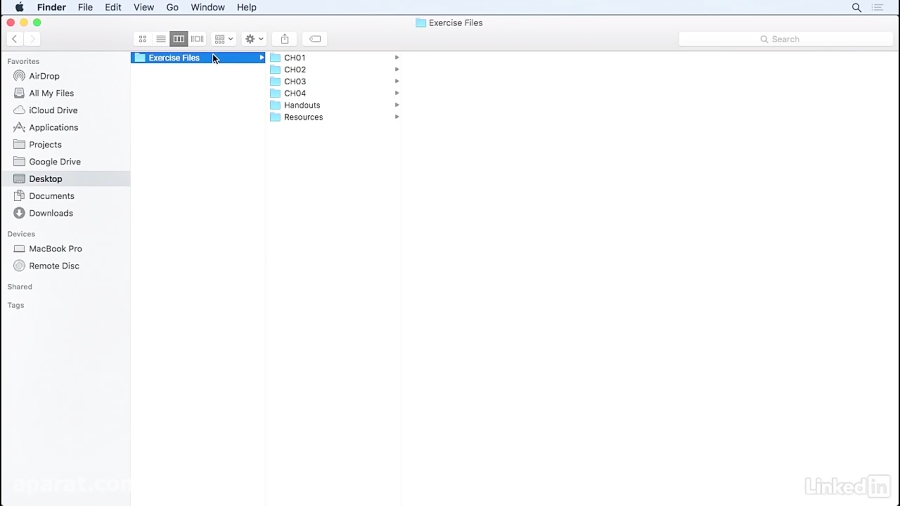Go back with the back arrow

[15, 39]
